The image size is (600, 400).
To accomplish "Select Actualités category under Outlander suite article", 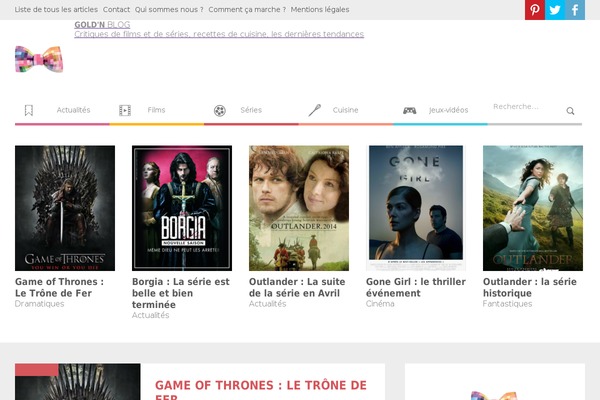I will click(267, 304).
